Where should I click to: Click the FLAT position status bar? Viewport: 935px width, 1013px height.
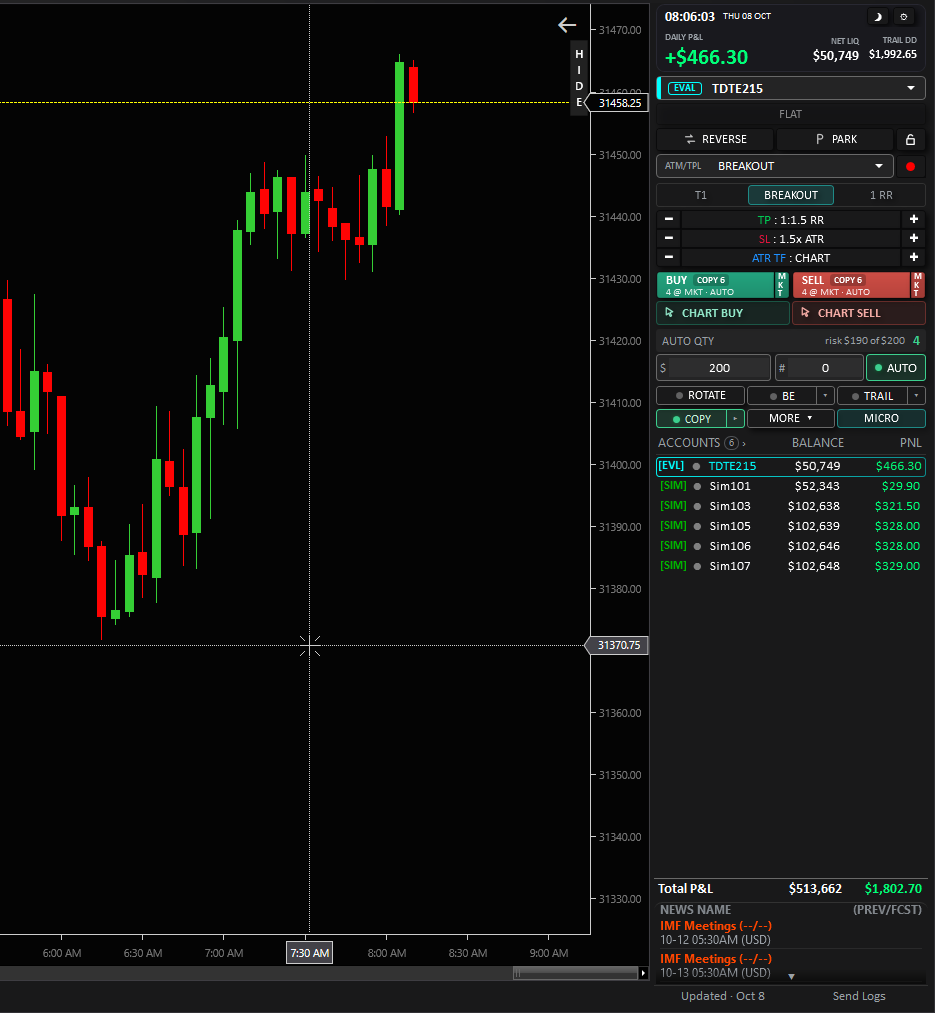(790, 114)
